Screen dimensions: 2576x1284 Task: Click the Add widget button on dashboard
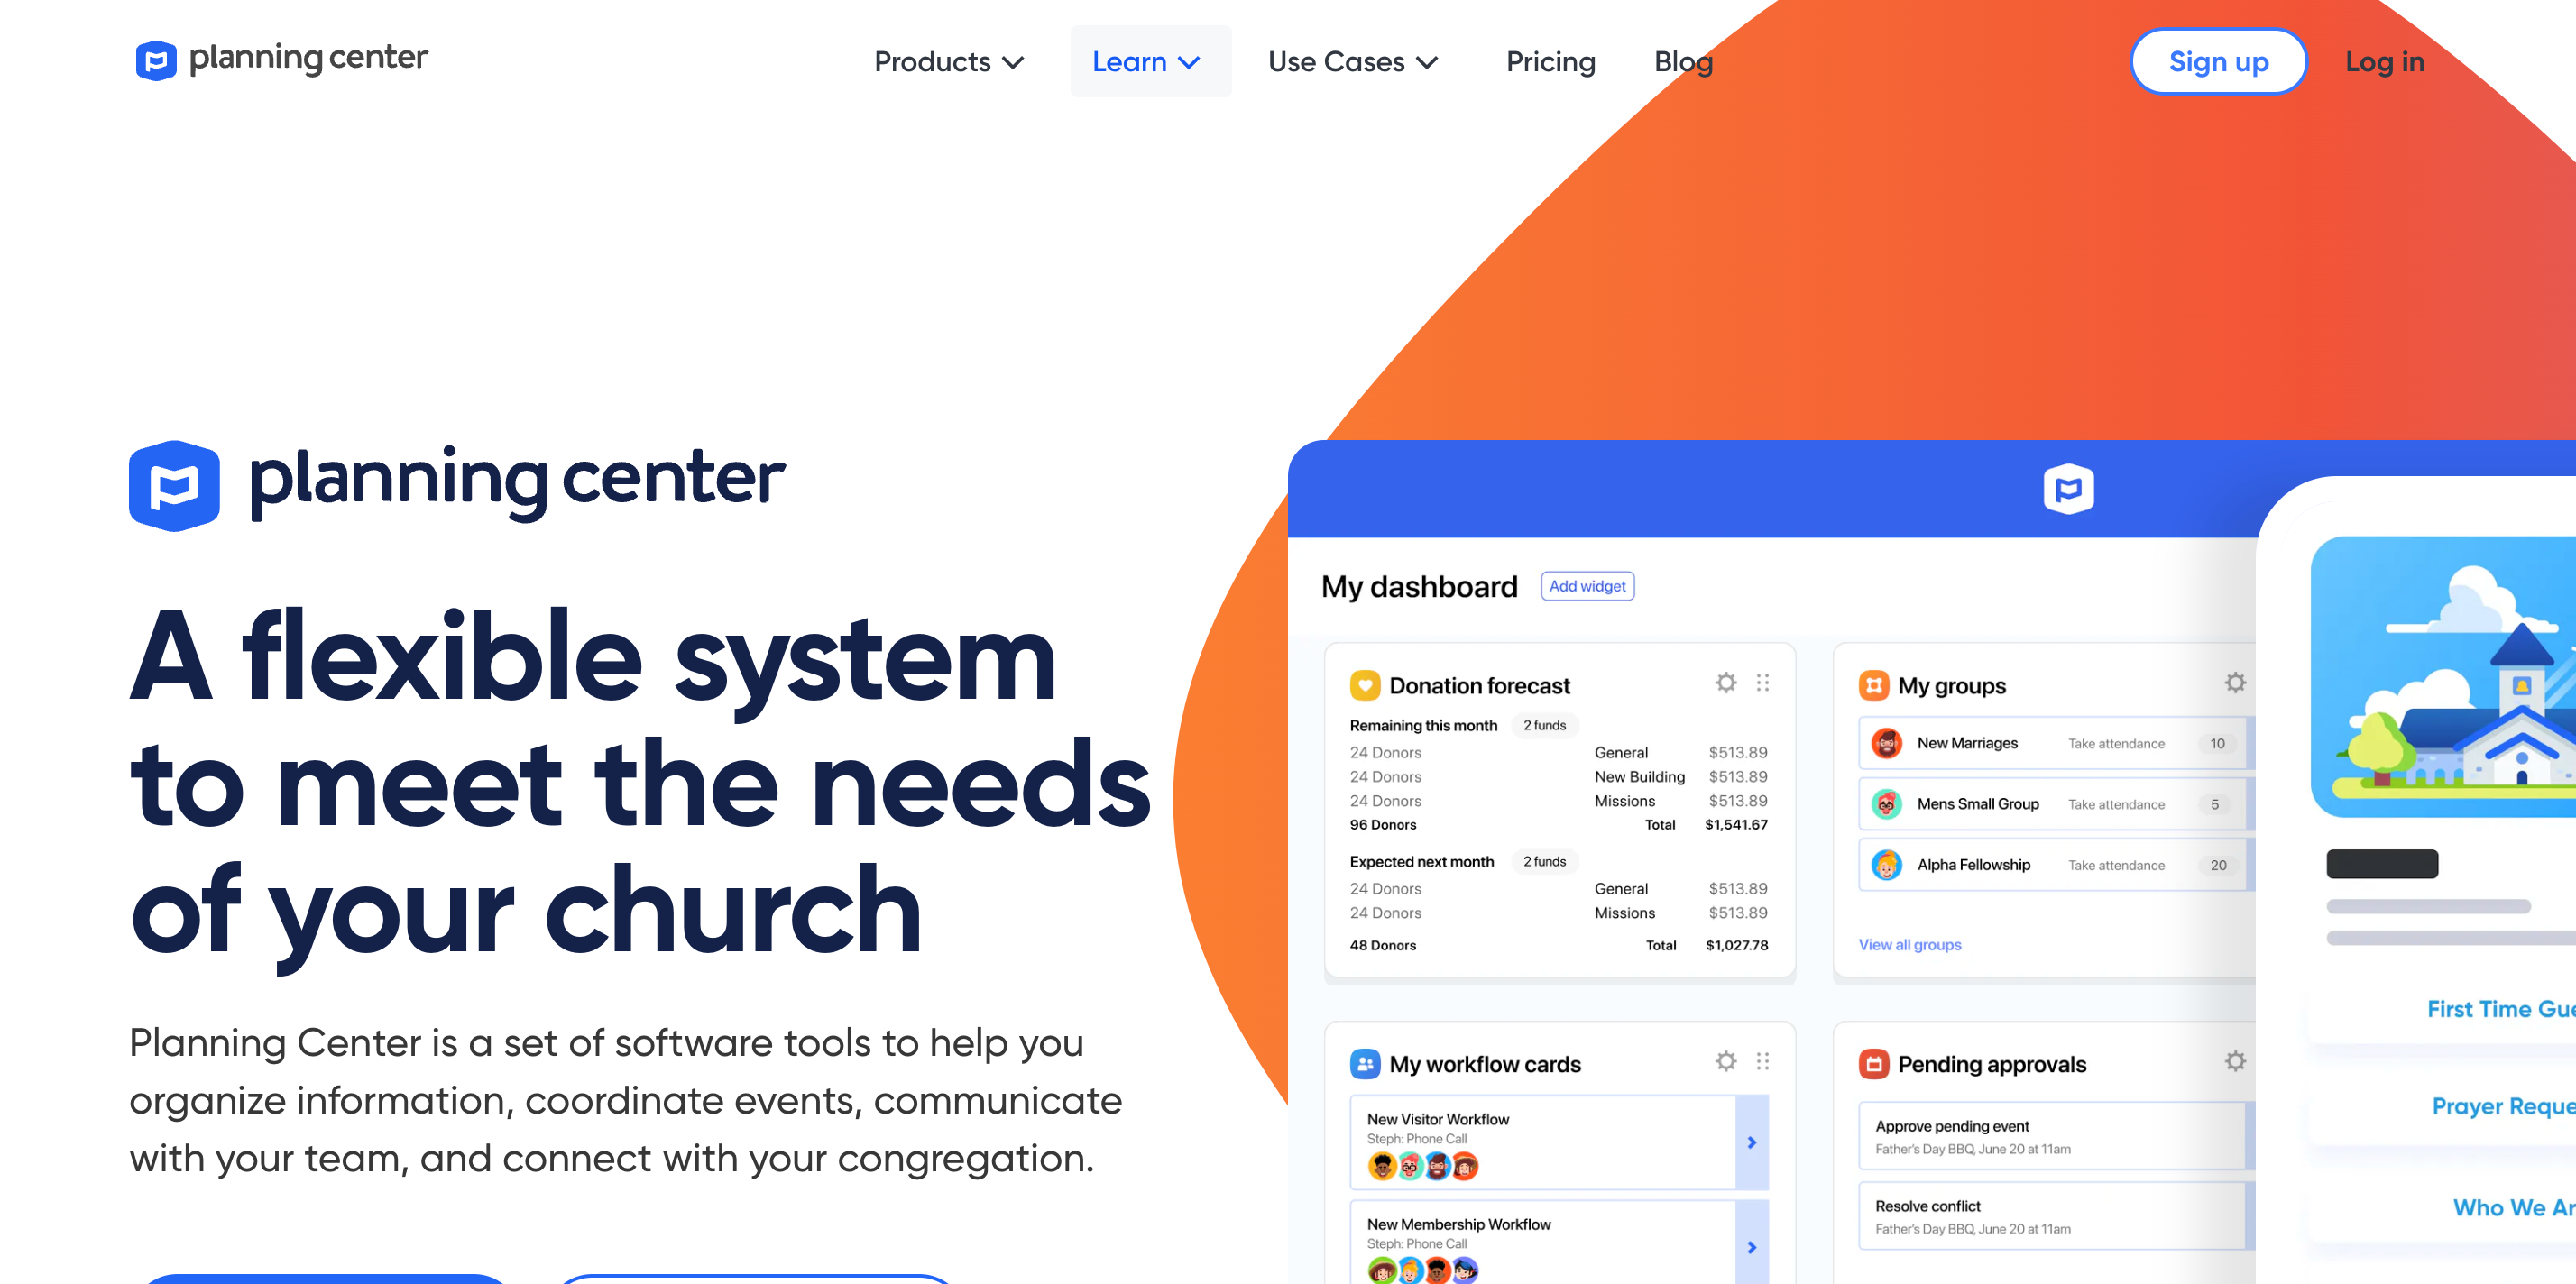tap(1586, 586)
